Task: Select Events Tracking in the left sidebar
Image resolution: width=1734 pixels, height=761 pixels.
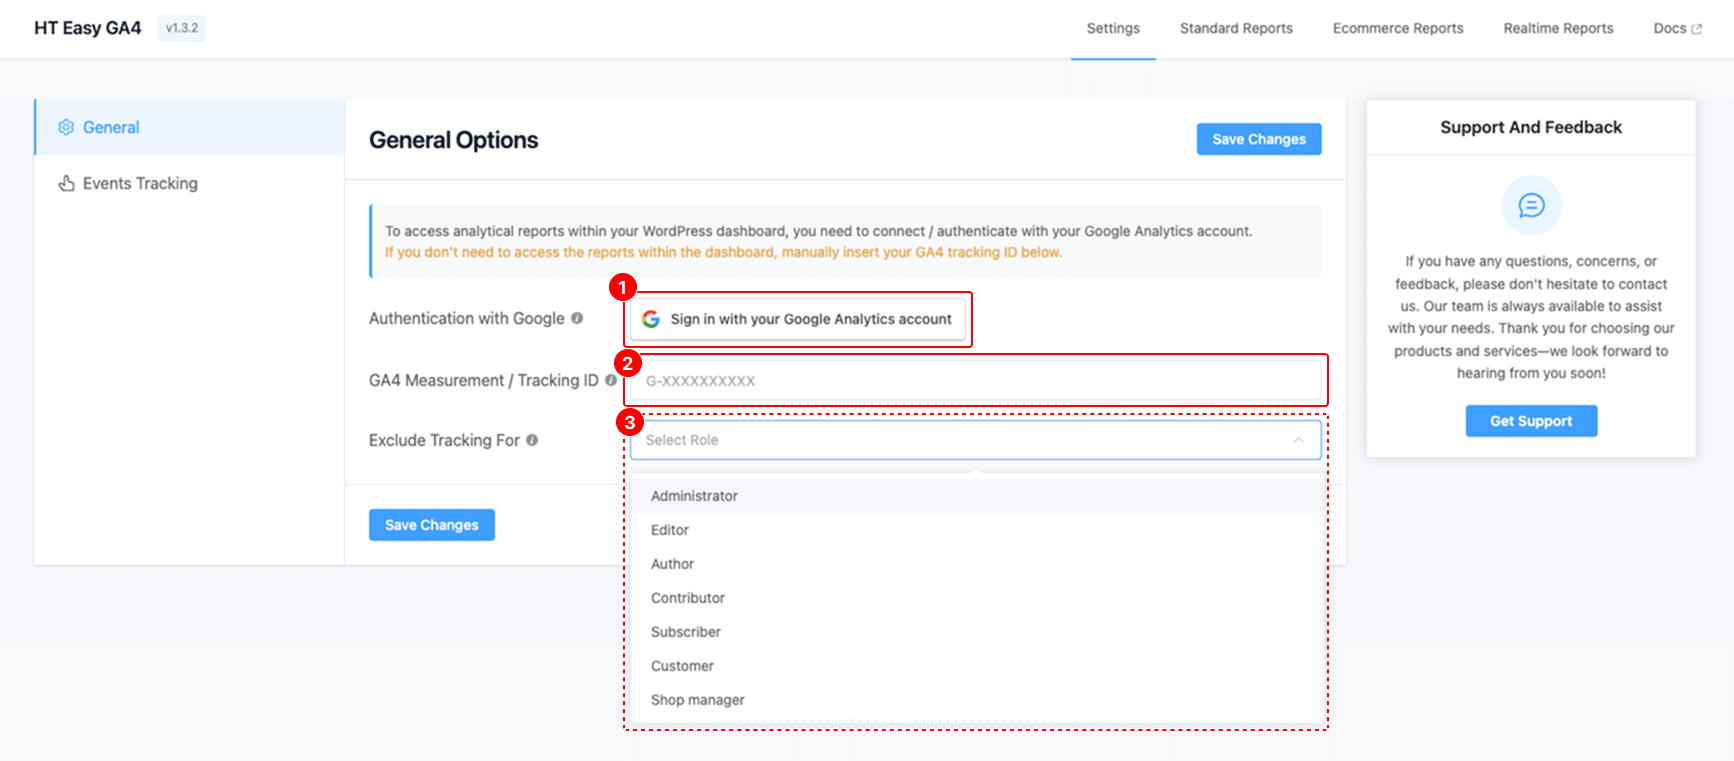Action: click(190, 183)
